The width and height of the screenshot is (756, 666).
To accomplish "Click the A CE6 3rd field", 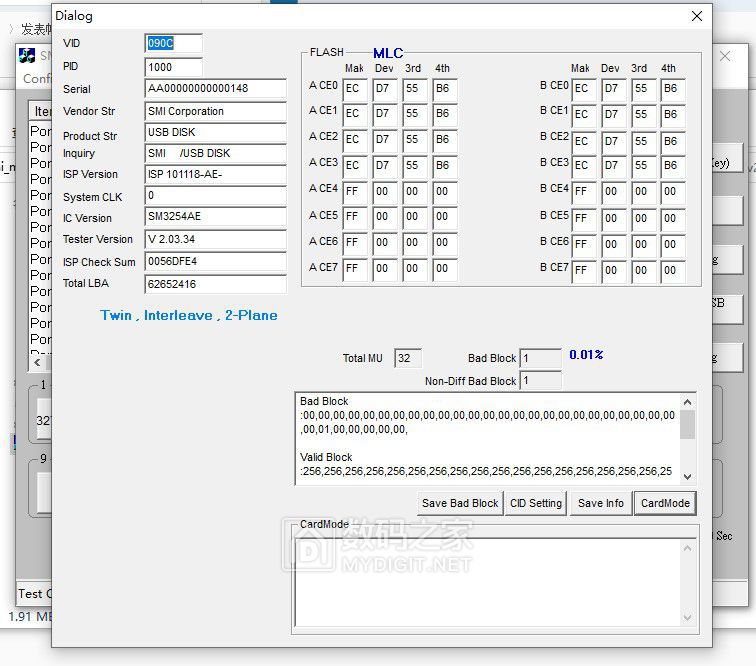I will click(x=415, y=243).
